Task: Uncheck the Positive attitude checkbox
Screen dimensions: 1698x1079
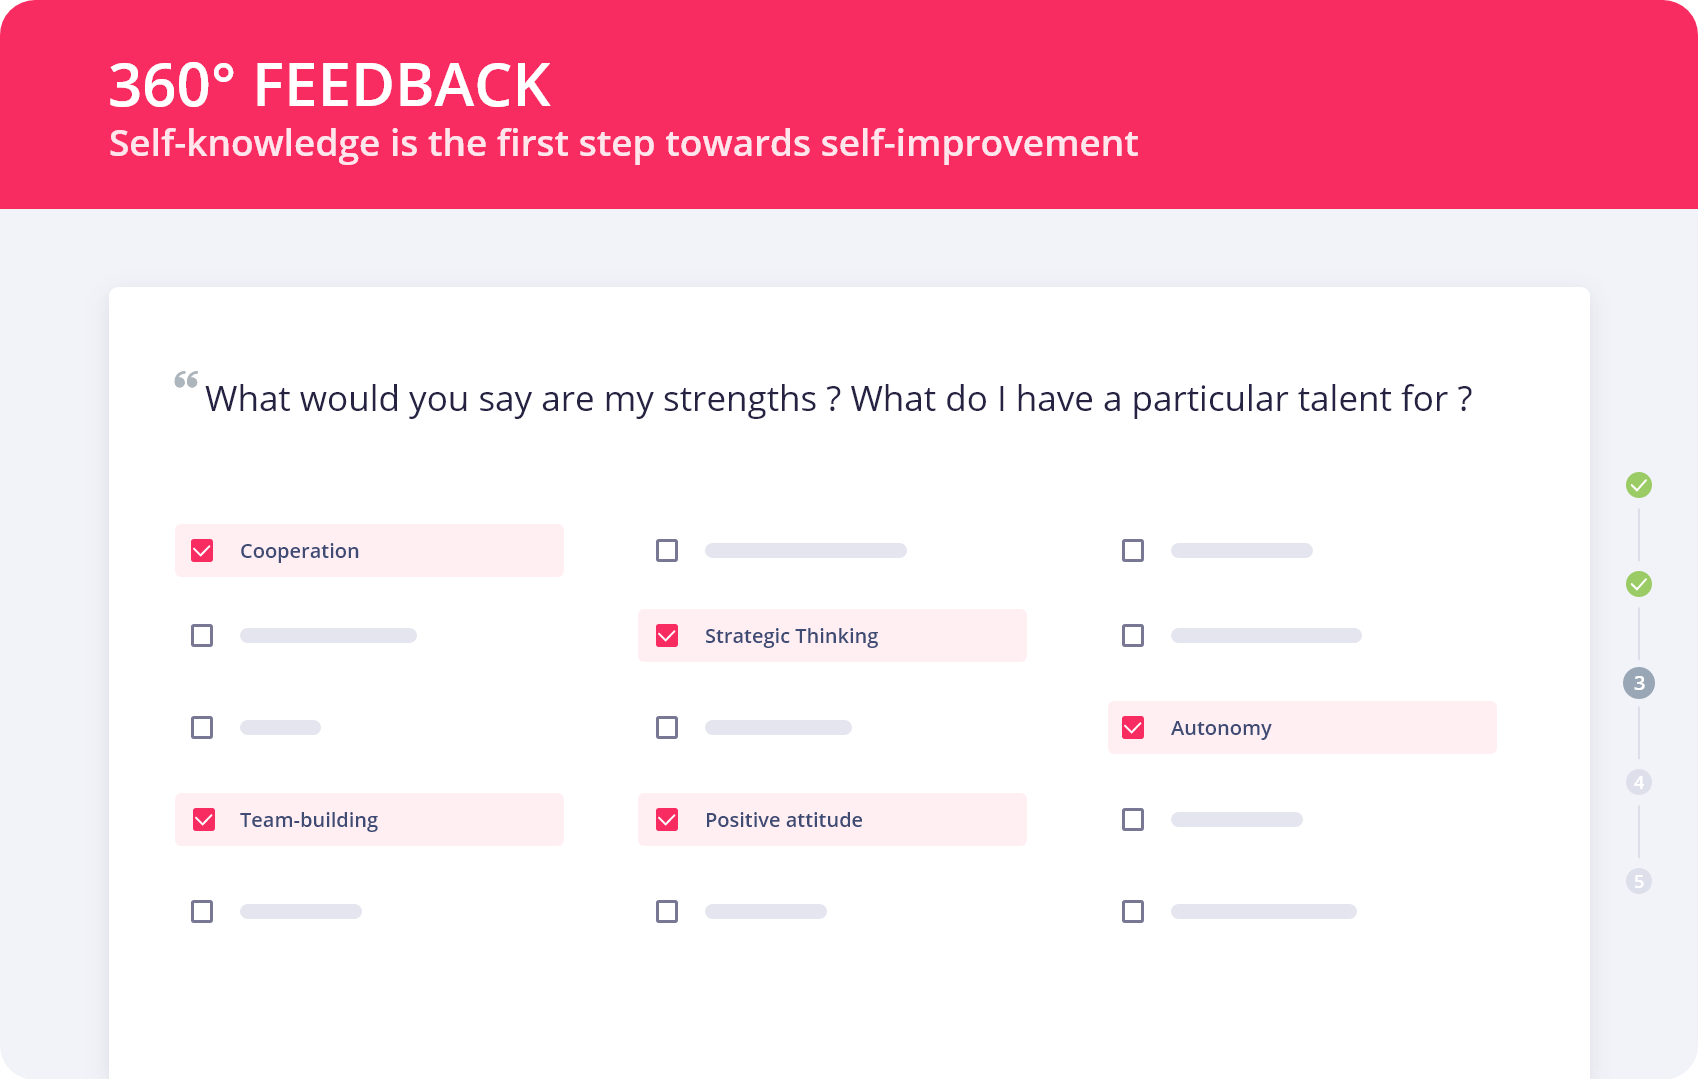Action: [x=667, y=820]
